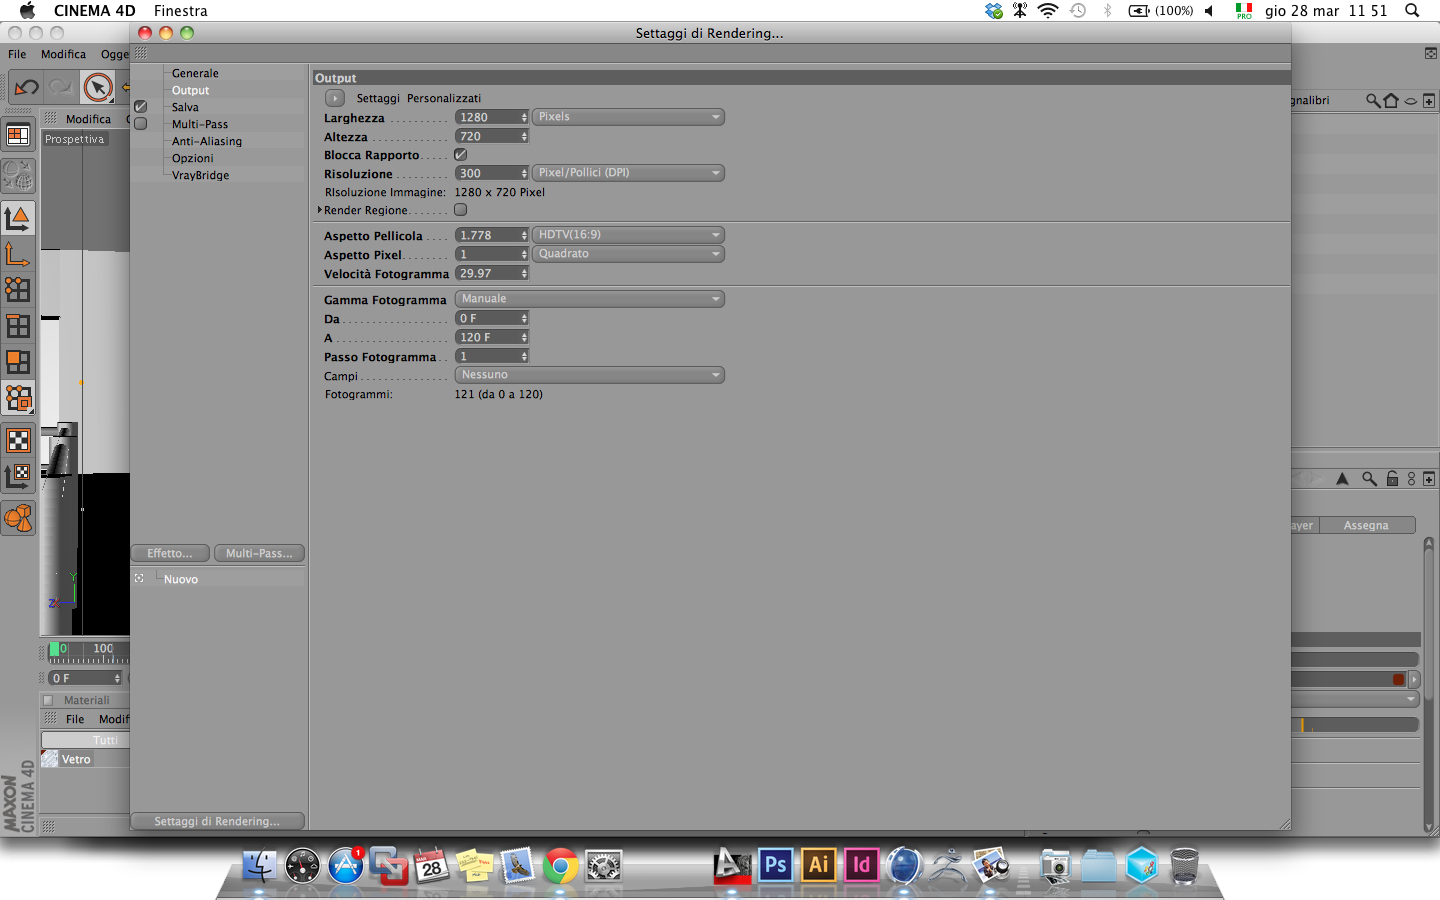Open the Quadrato pixel aspect dropdown
Screen dimensions: 1440x900
point(628,254)
